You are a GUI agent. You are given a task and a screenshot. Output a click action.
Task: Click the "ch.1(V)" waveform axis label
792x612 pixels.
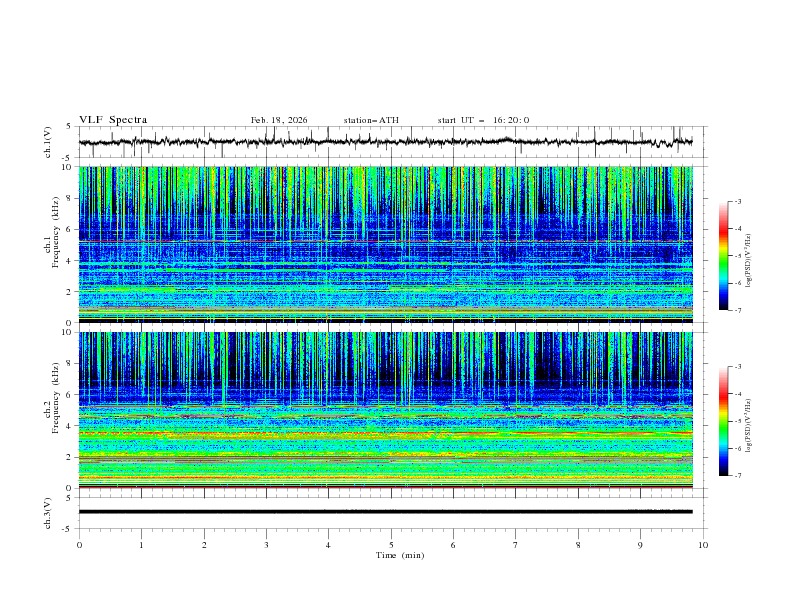coord(48,142)
